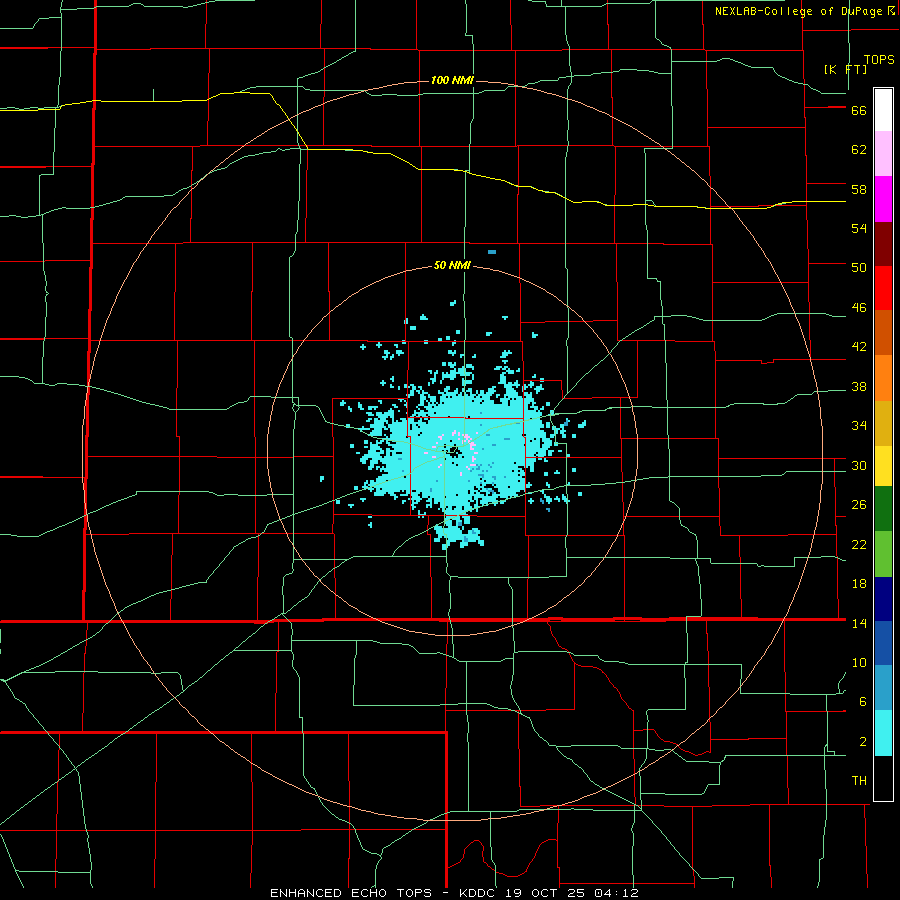Click the 2 legend value

[863, 742]
